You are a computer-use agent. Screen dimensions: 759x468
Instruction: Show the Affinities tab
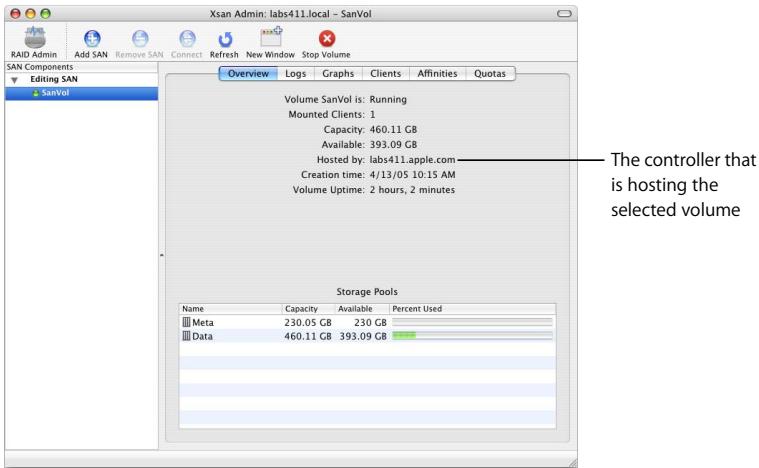437,74
